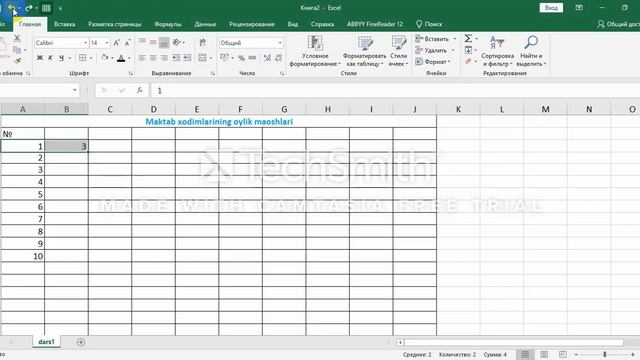This screenshot has height=360, width=640.
Task: Open the Формулы ribbon tab
Action: [x=168, y=24]
